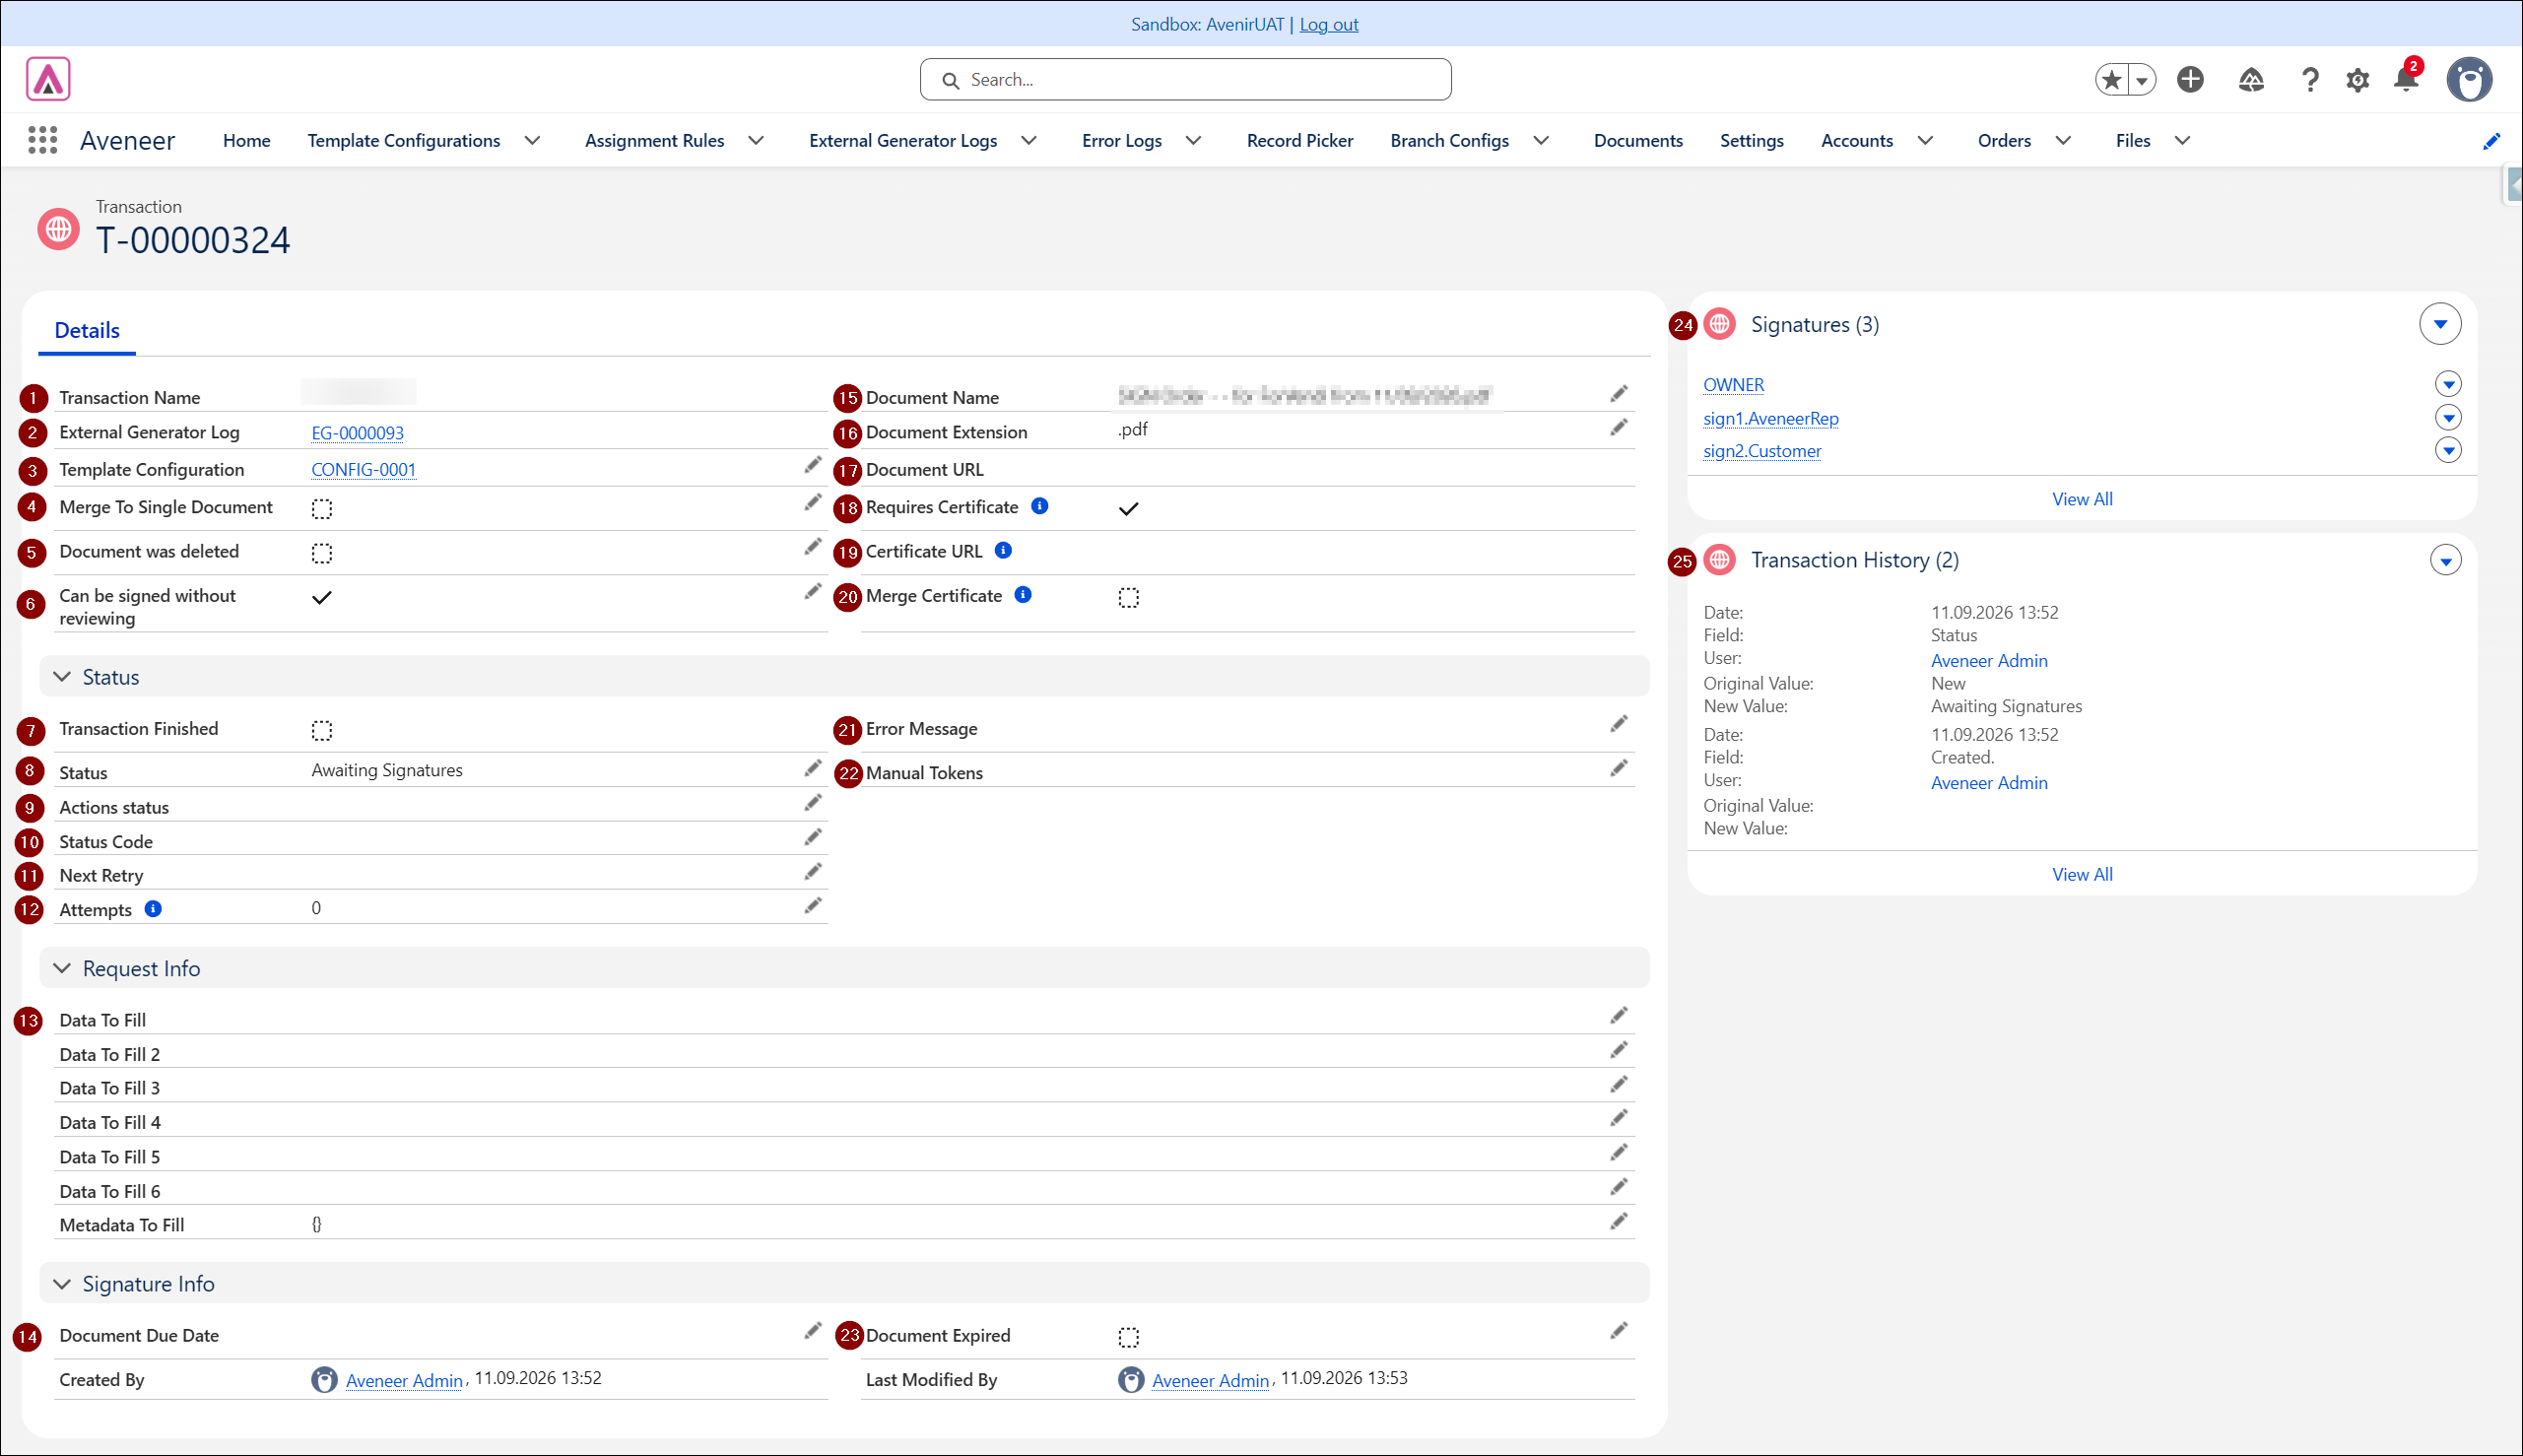2523x1456 pixels.
Task: Toggle the Document Expired checkbox
Action: 1129,1337
